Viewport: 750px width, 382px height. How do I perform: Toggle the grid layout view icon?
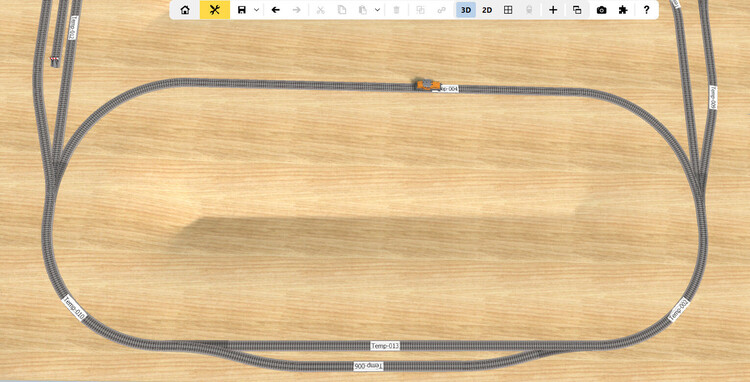pos(508,10)
